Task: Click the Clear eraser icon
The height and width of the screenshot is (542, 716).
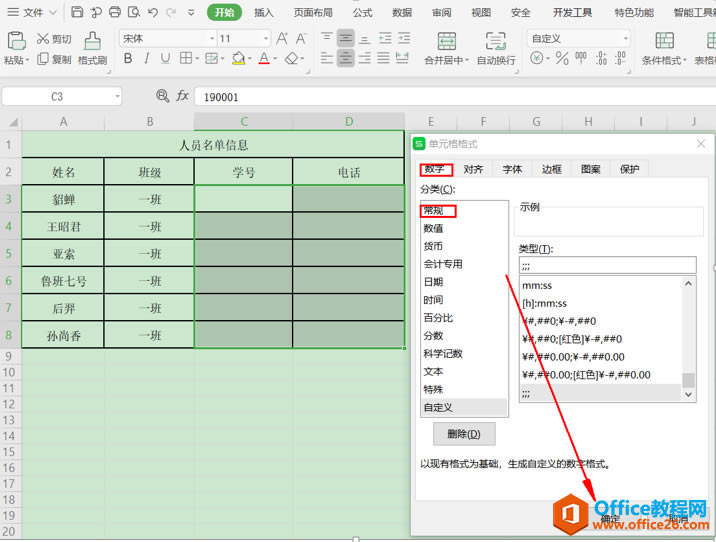Action: tap(291, 58)
